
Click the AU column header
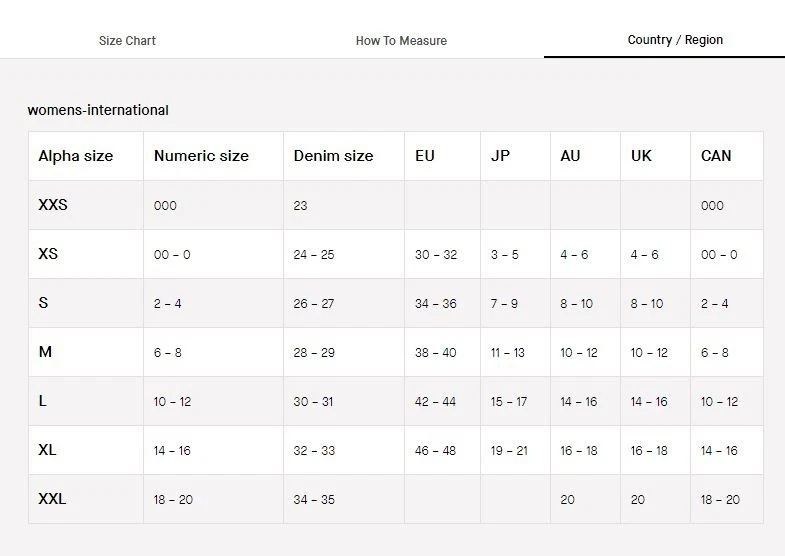coord(570,156)
